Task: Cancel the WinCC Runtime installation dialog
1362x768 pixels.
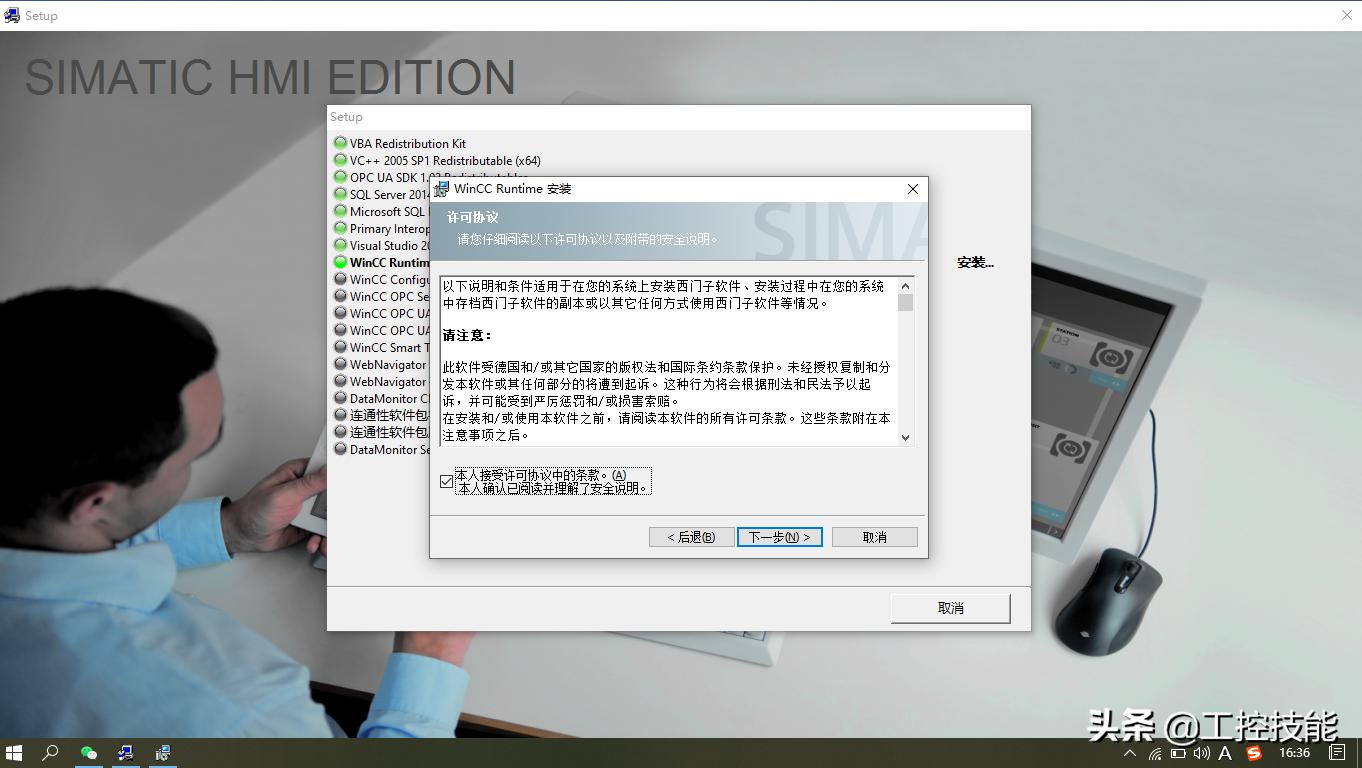Action: pyautogui.click(x=874, y=536)
